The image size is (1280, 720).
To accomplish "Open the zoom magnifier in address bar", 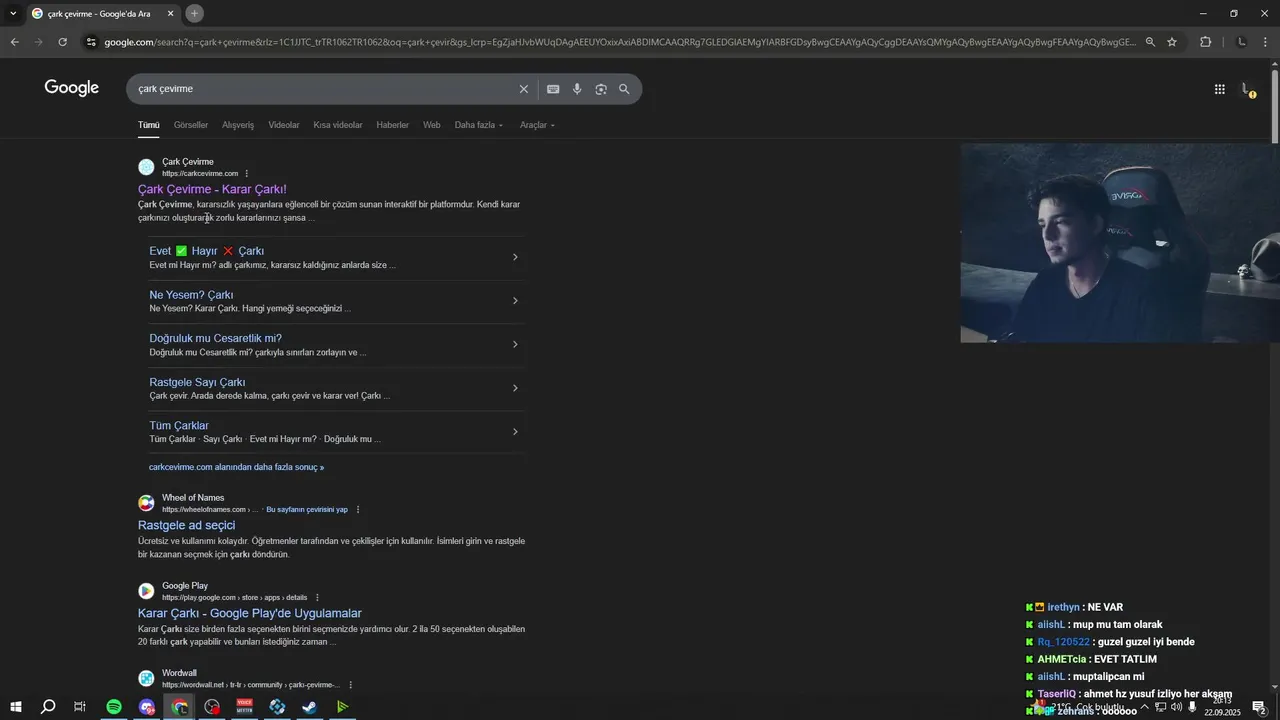I will pyautogui.click(x=1150, y=42).
